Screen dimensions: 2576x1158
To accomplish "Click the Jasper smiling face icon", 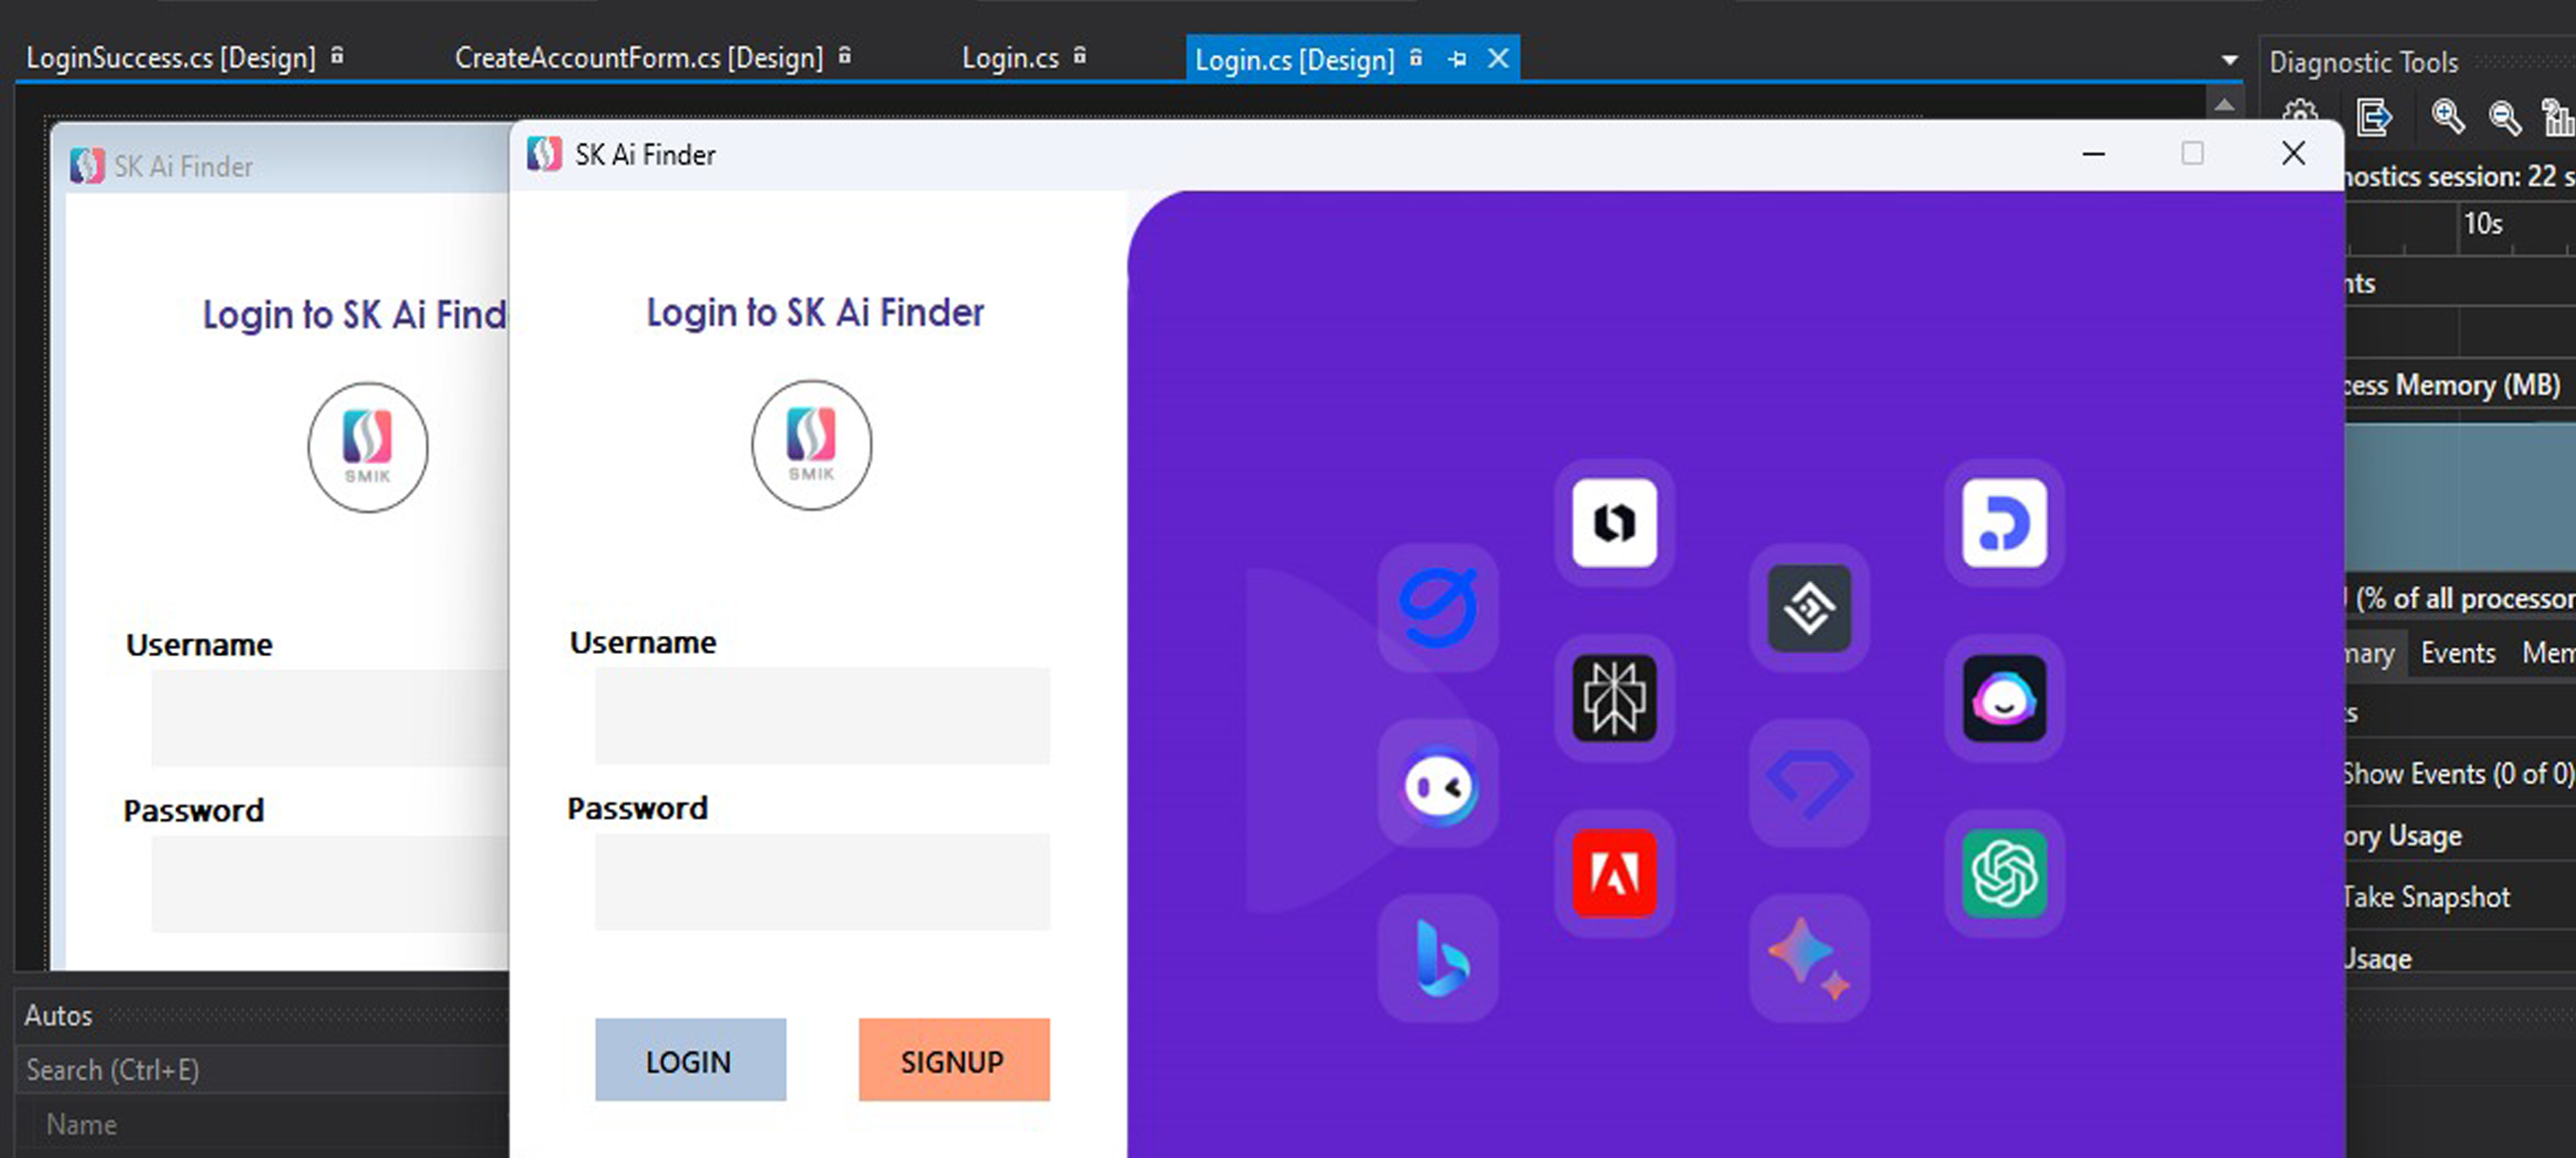I will click(2004, 697).
